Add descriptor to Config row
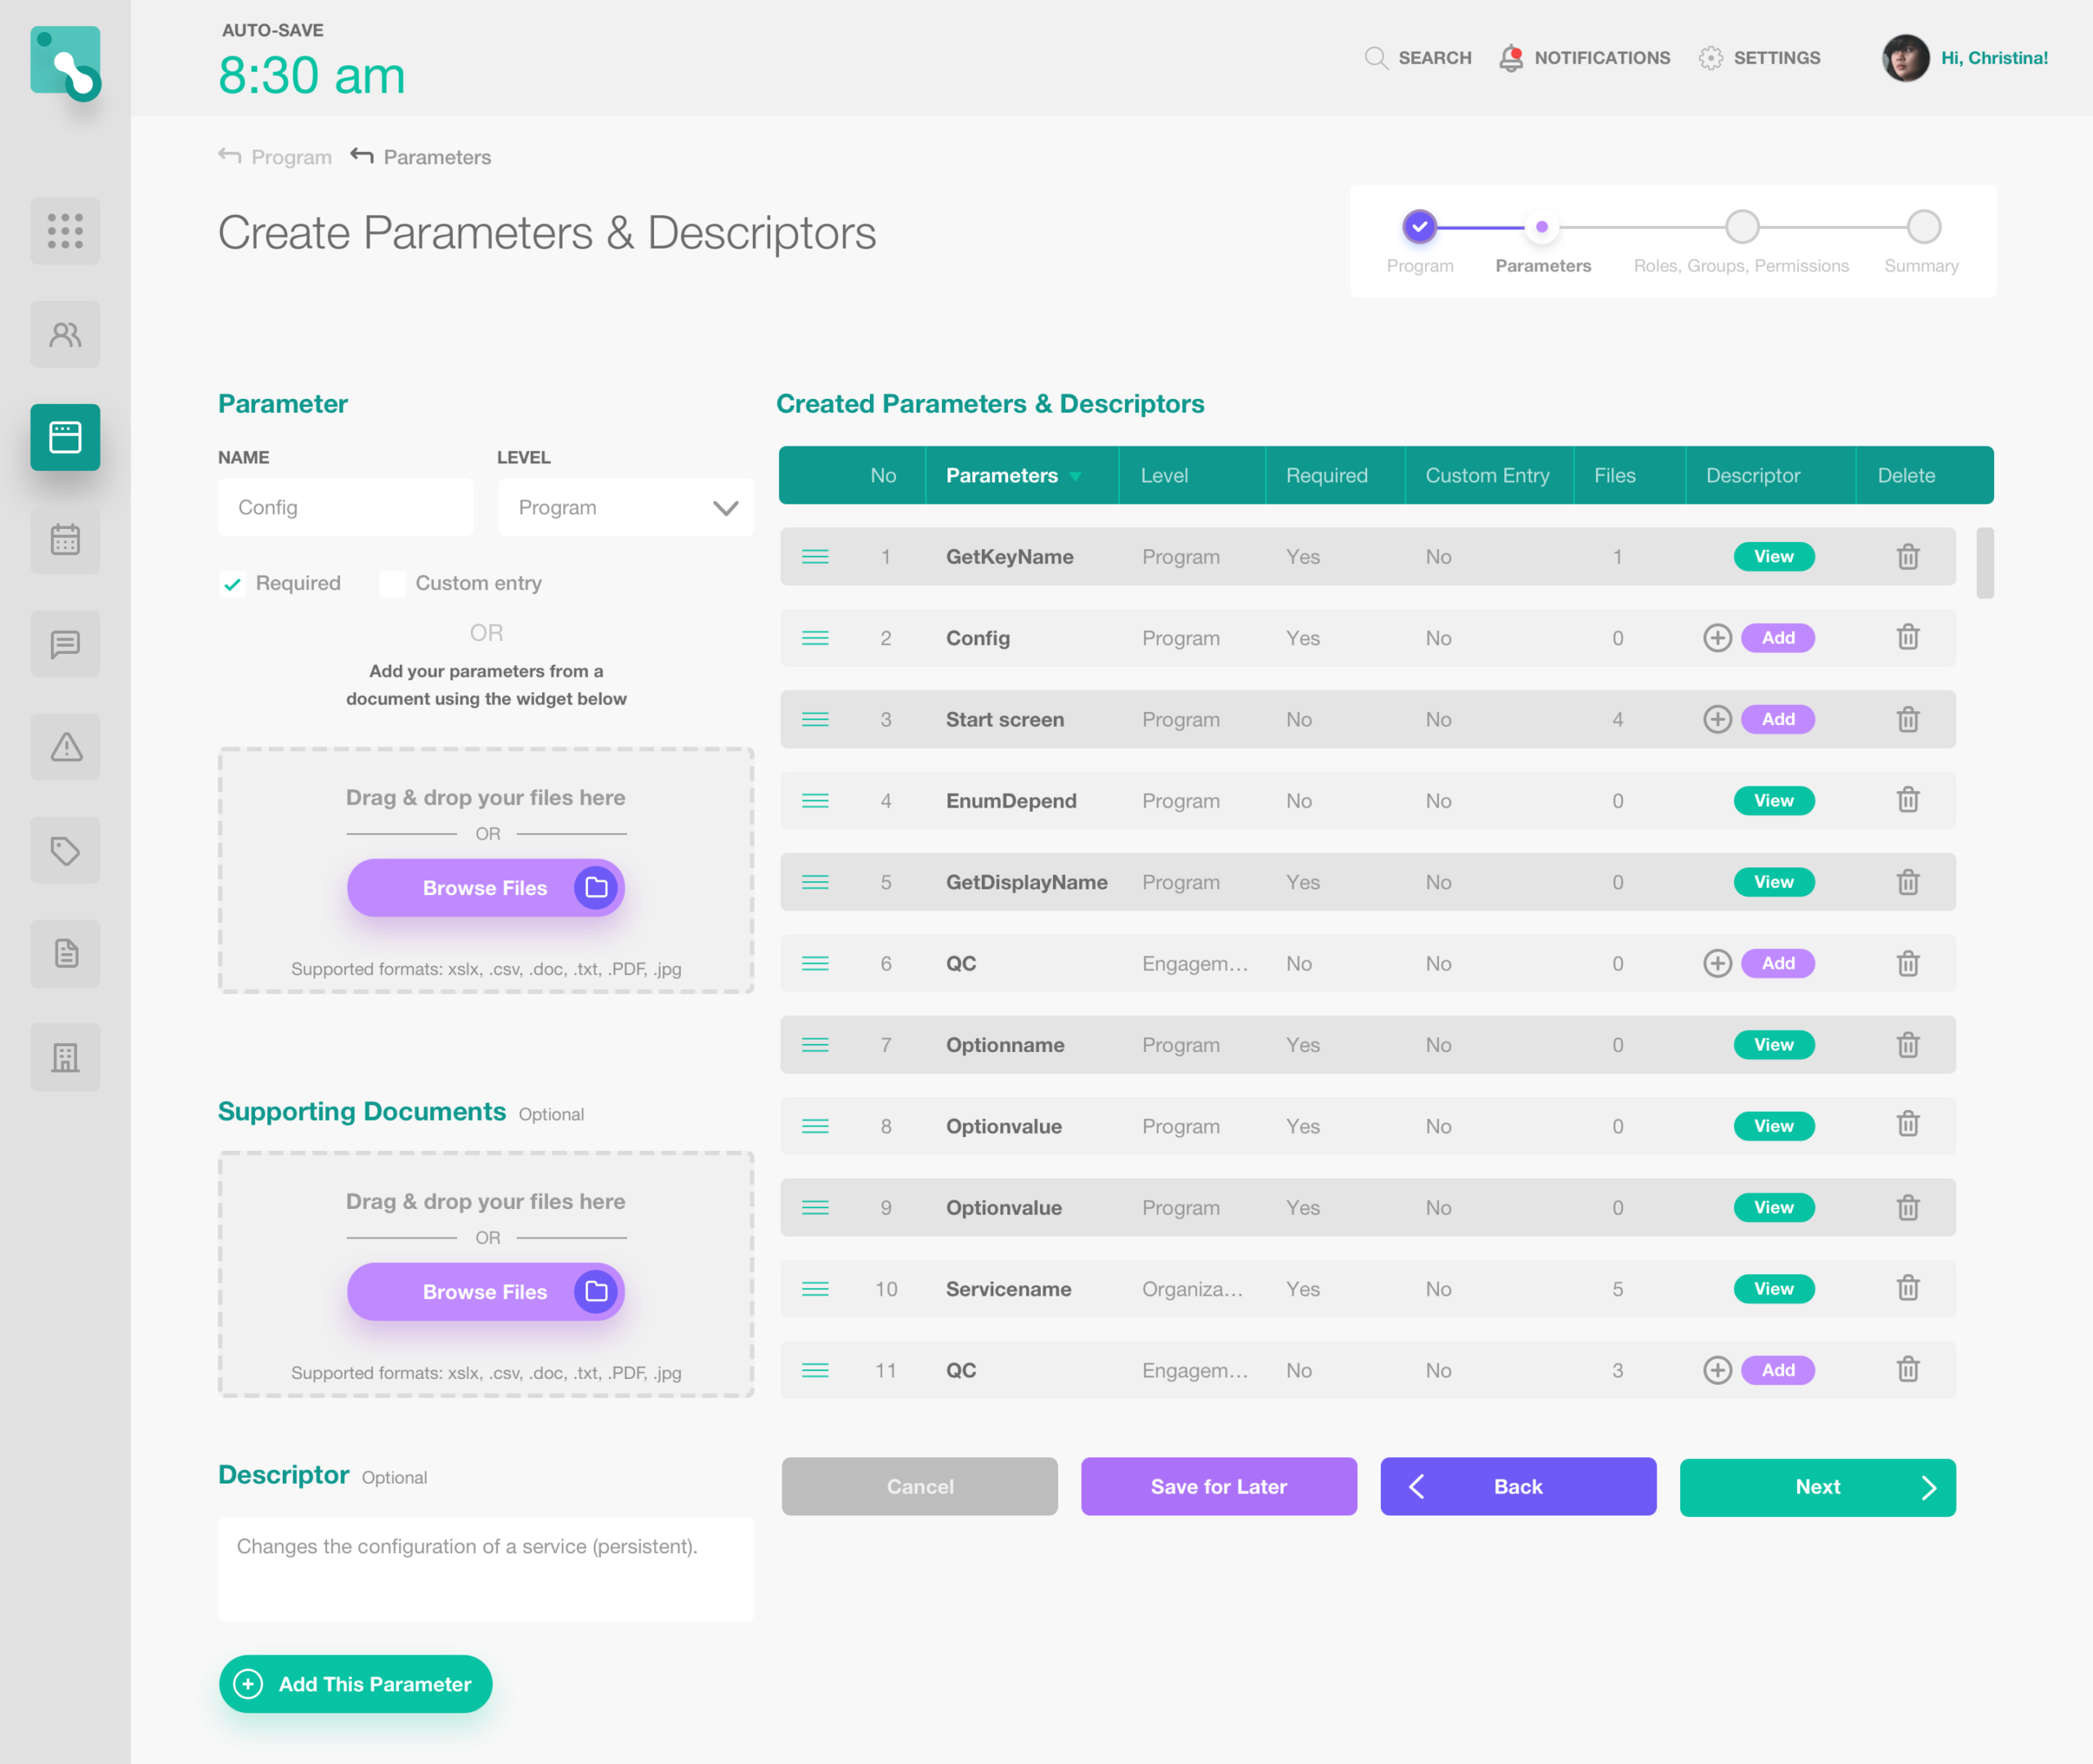The width and height of the screenshot is (2093, 1764). tap(1777, 638)
